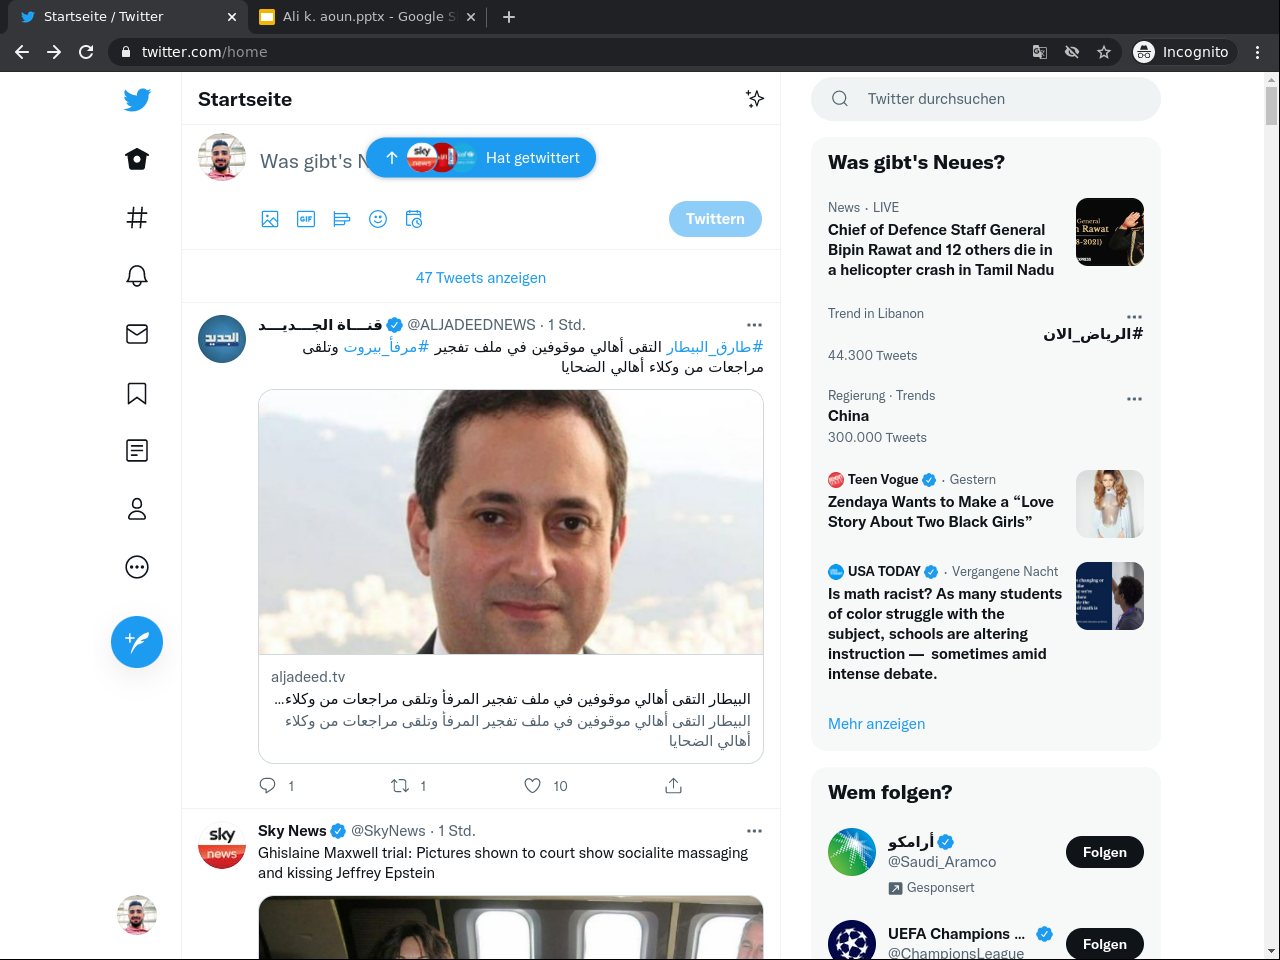This screenshot has width=1280, height=960.
Task: Open Explore hashtag icon
Action: tap(137, 217)
